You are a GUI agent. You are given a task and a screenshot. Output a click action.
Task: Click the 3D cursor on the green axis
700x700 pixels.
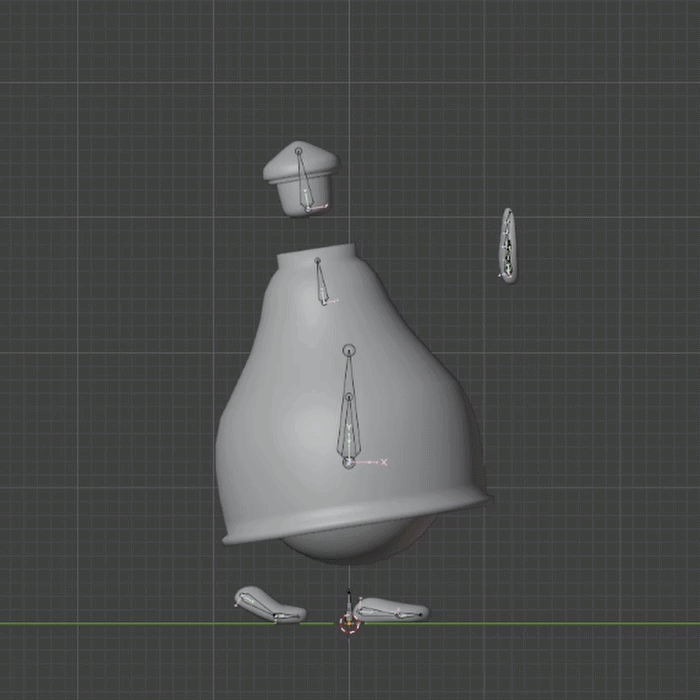pyautogui.click(x=350, y=624)
